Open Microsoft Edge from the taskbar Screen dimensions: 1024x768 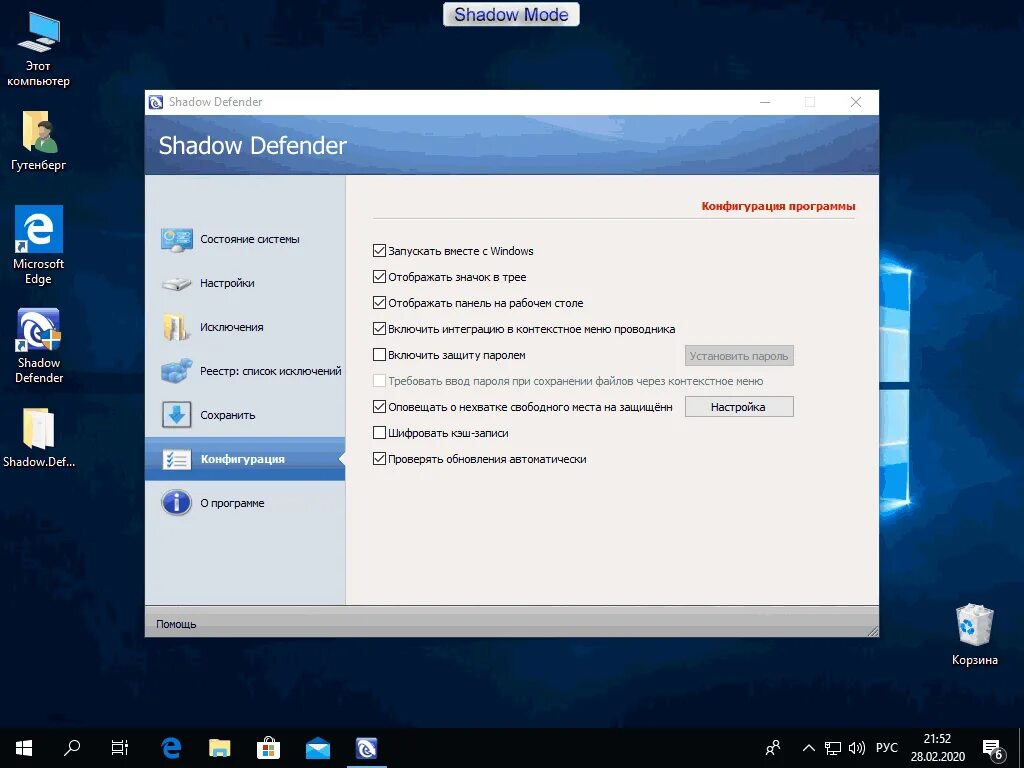point(170,747)
